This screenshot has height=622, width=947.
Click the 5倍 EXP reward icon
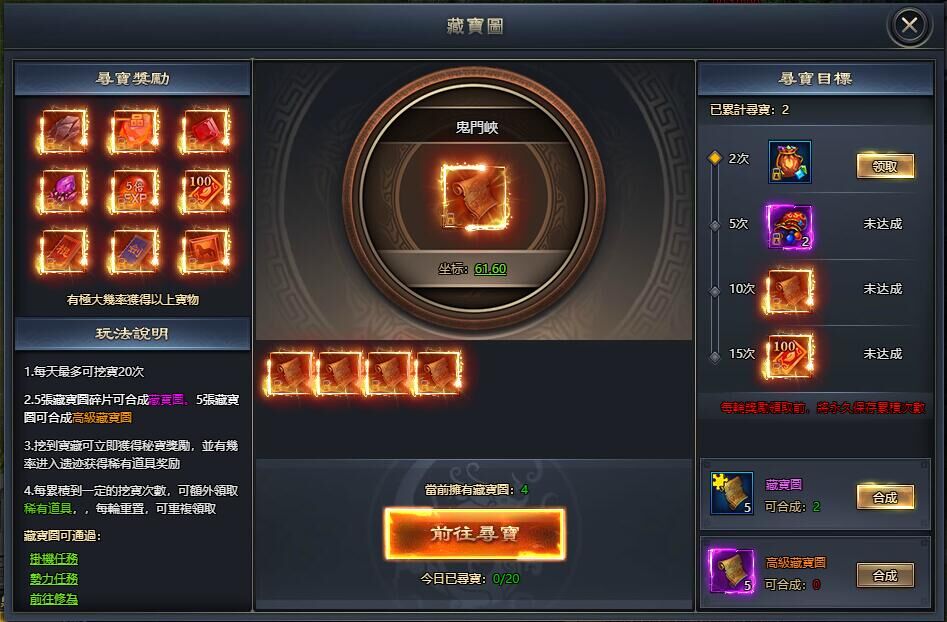point(134,191)
